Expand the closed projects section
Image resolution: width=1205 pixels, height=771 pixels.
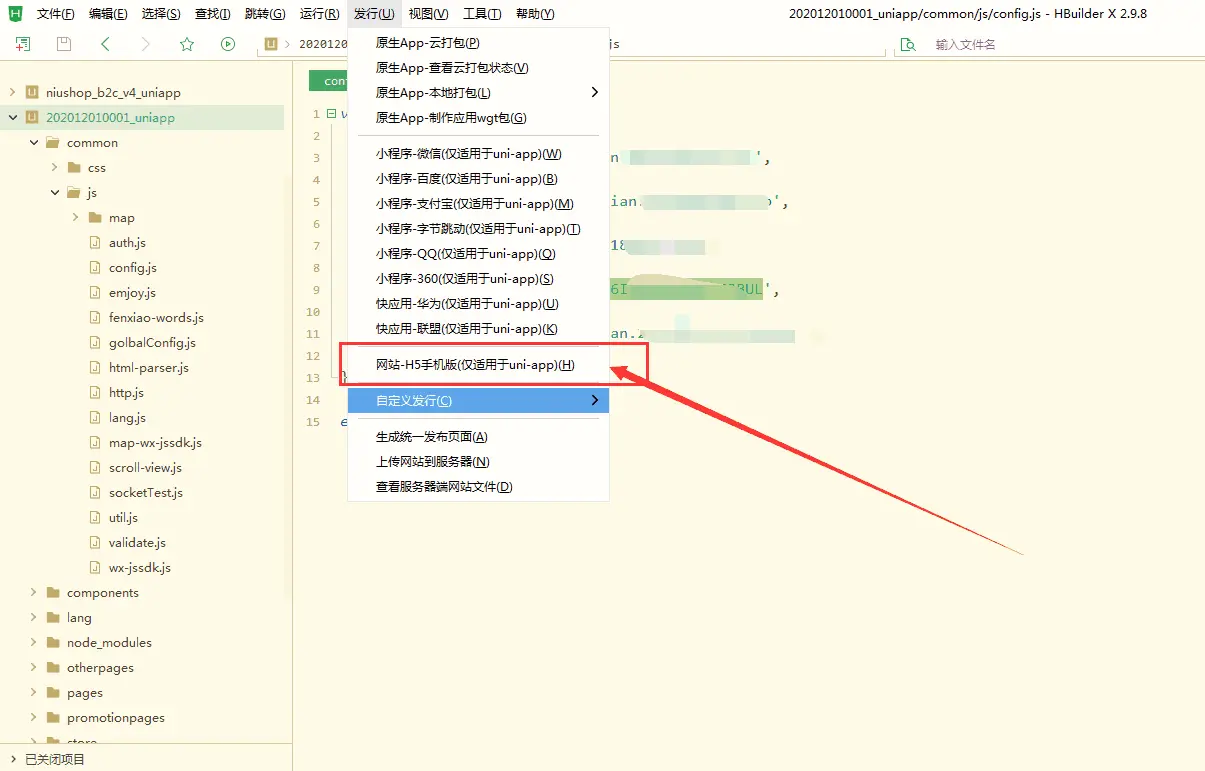(x=12, y=759)
